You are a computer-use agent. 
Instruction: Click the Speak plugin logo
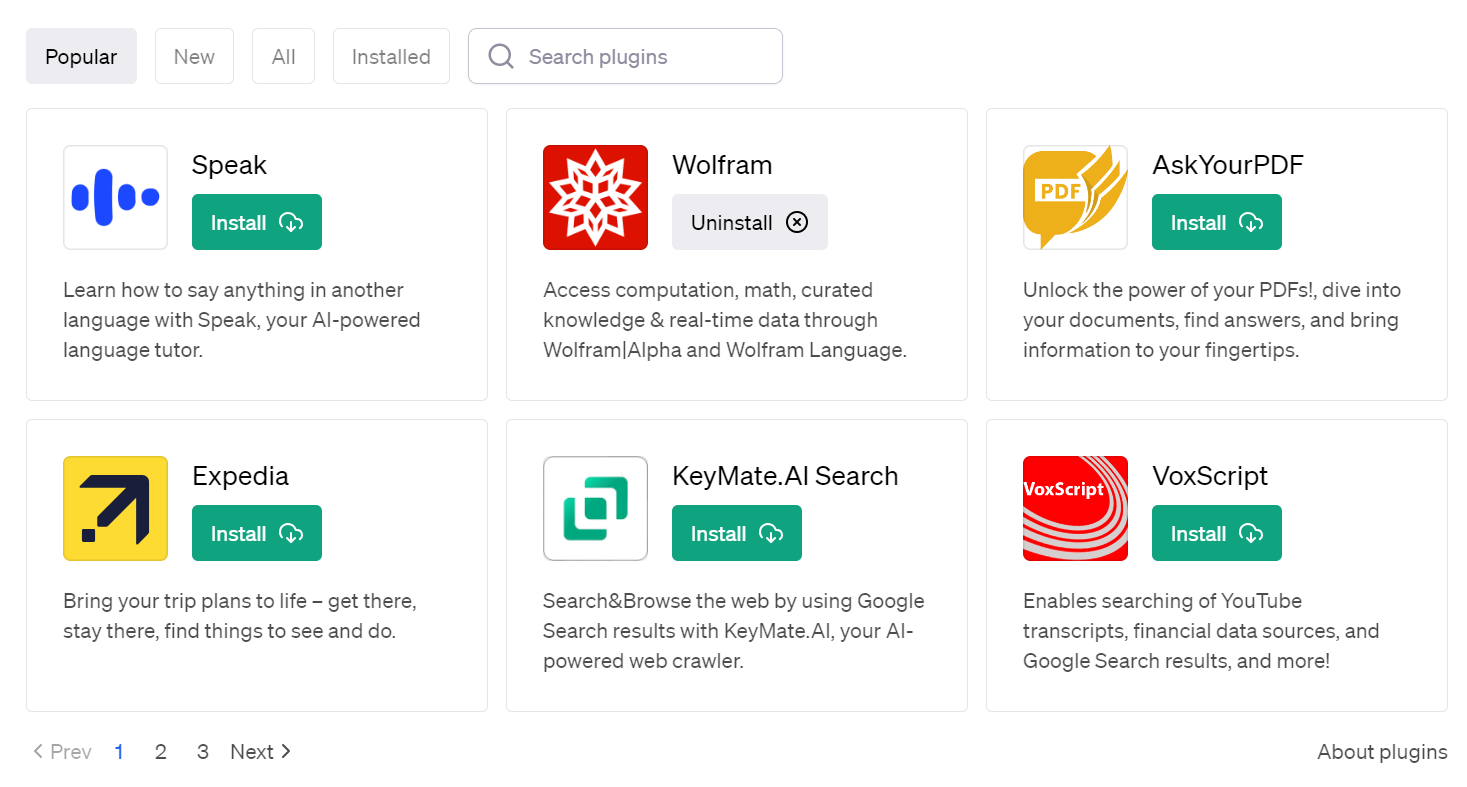115,197
